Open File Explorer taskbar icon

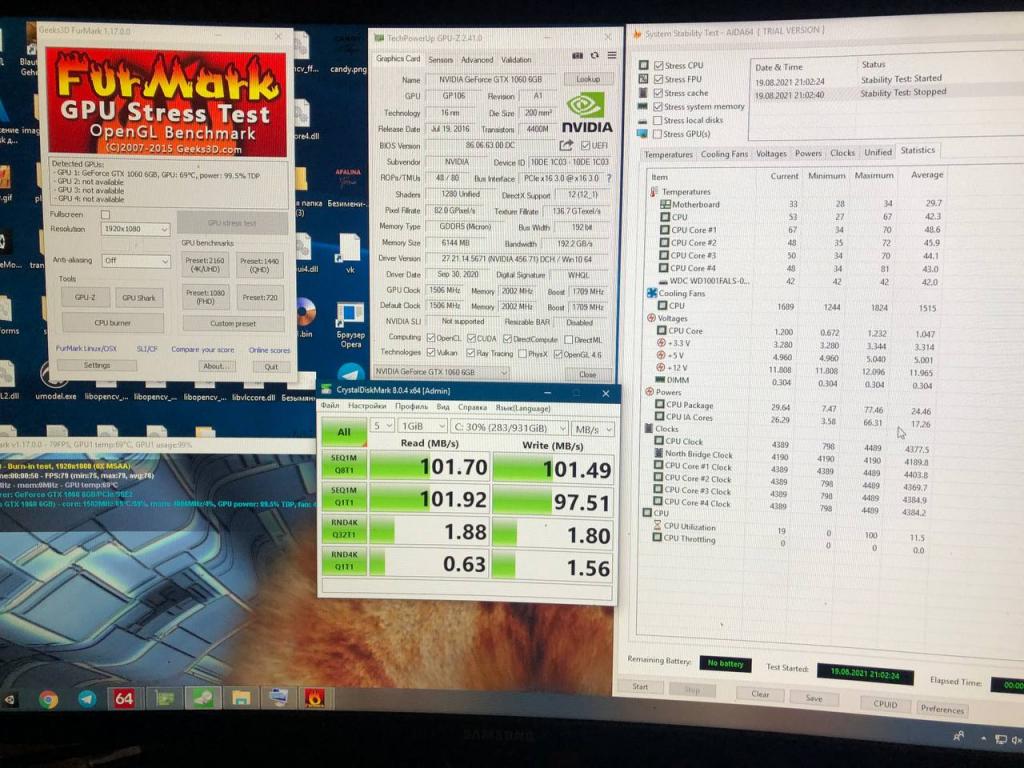point(241,699)
